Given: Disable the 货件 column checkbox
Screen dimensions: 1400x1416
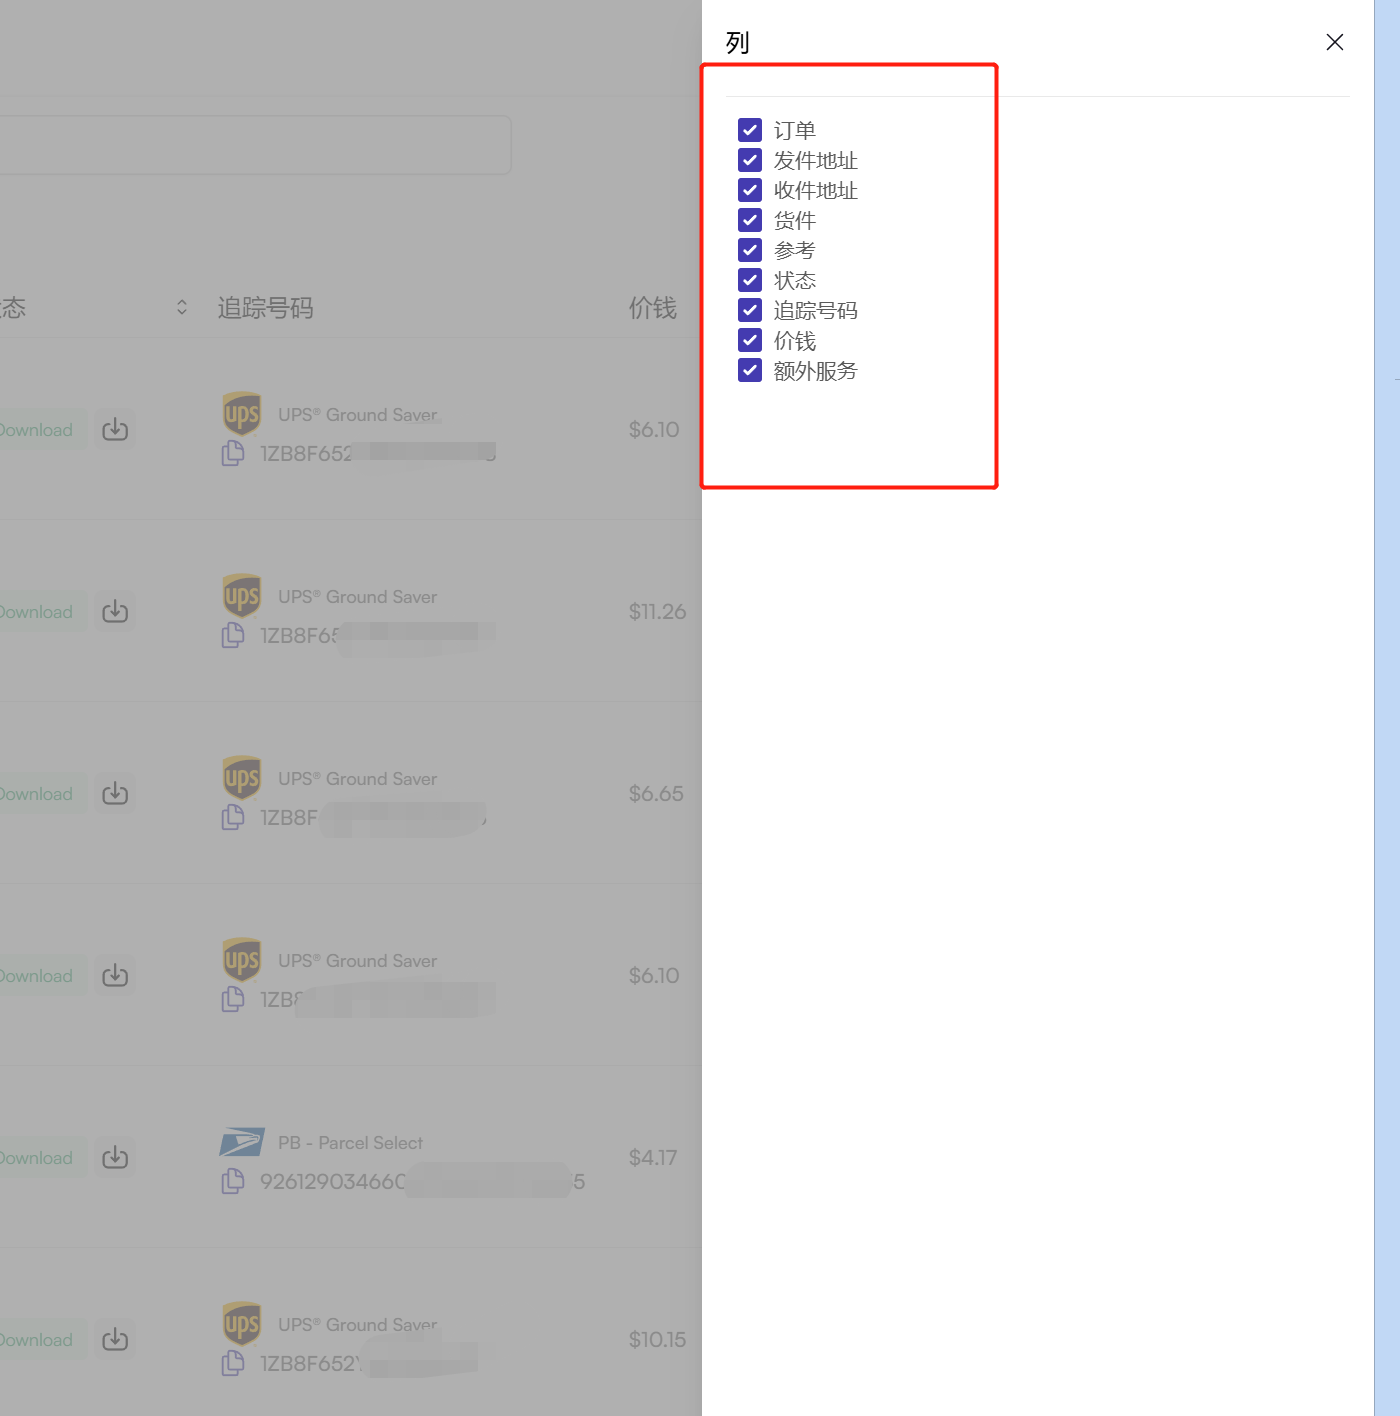Looking at the screenshot, I should 750,220.
